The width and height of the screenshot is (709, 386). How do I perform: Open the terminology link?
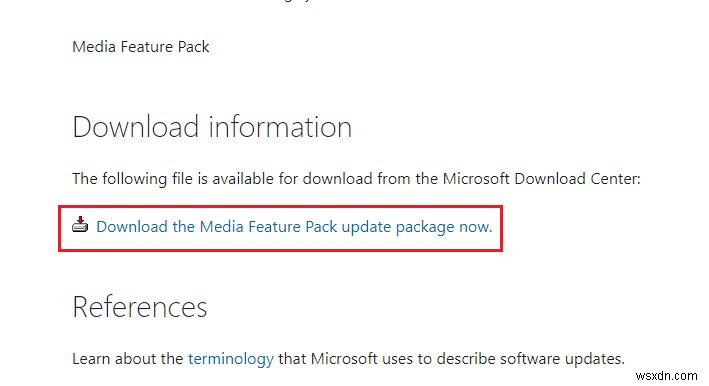click(231, 359)
